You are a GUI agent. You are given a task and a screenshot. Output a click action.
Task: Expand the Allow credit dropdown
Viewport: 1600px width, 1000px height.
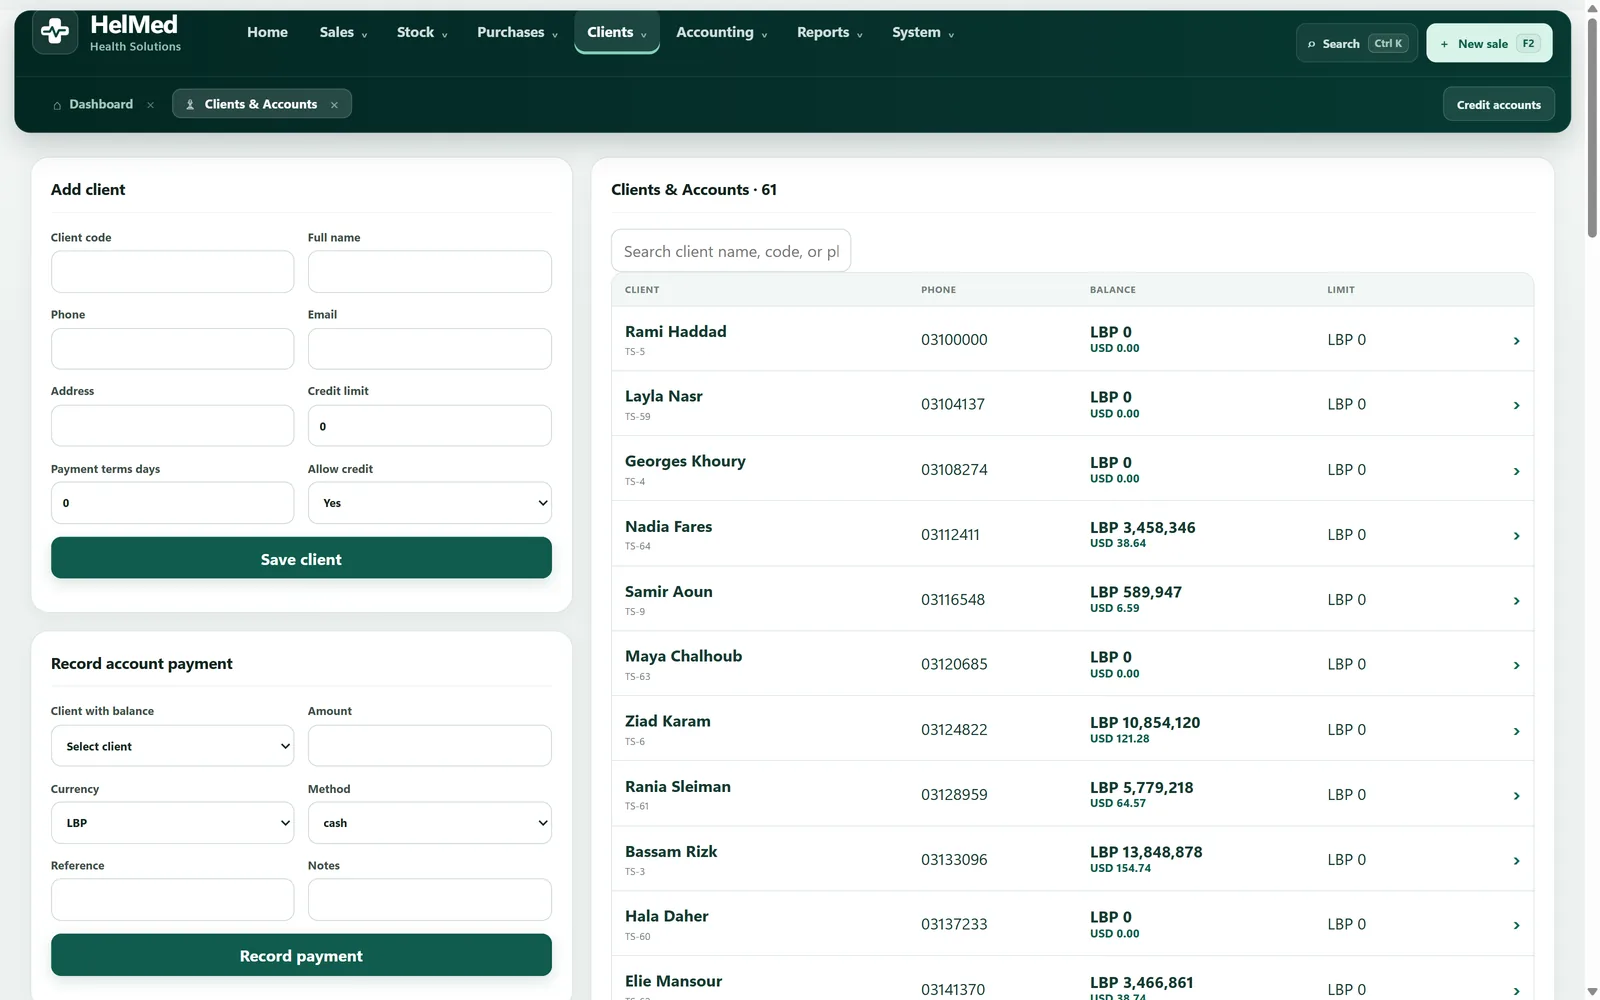[x=429, y=503]
